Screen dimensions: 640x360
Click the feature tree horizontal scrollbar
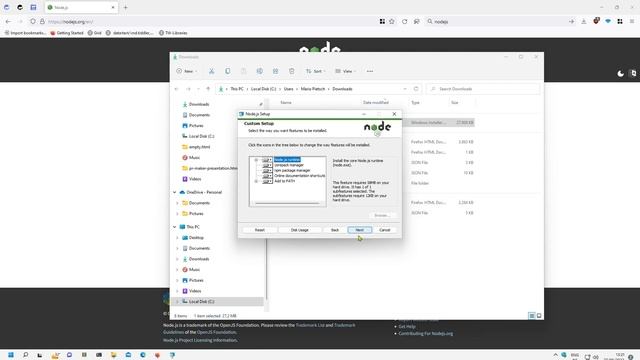click(x=287, y=203)
